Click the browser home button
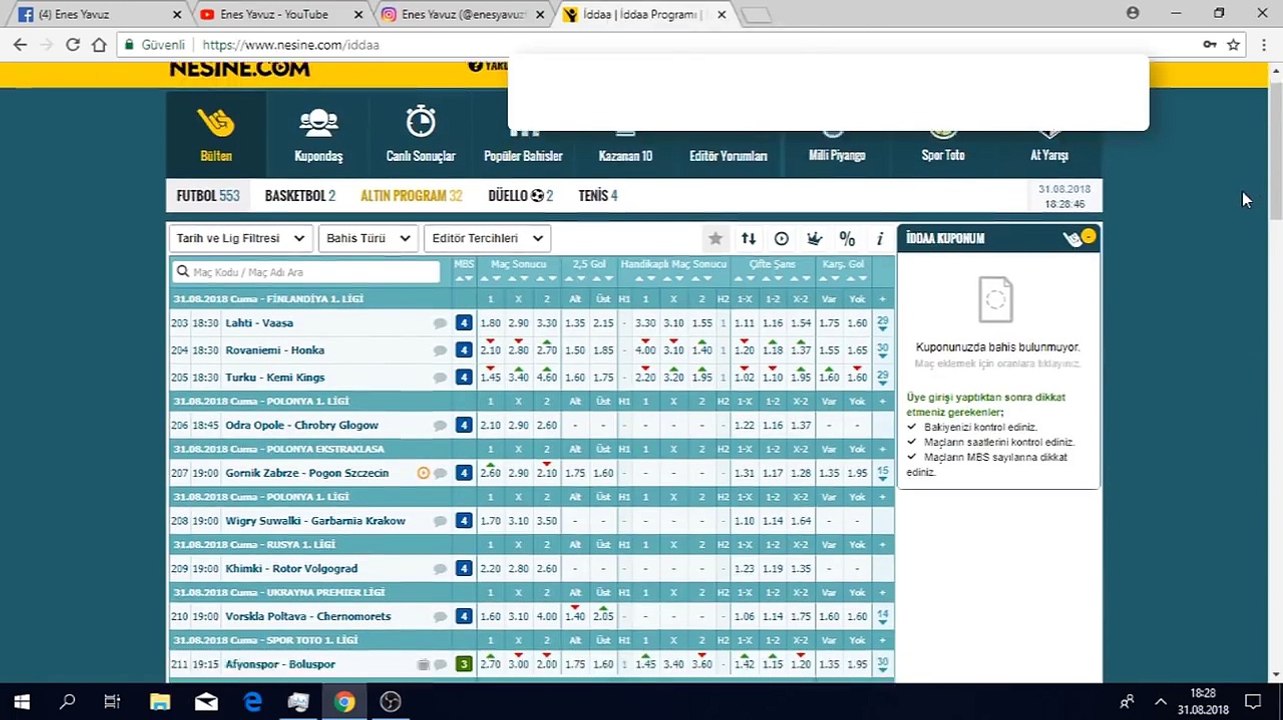Screen dimensions: 1283x720 pyautogui.click(x=99, y=44)
